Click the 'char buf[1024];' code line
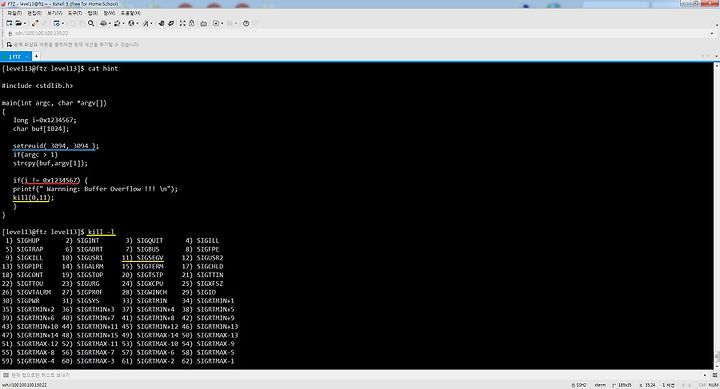 [41, 129]
